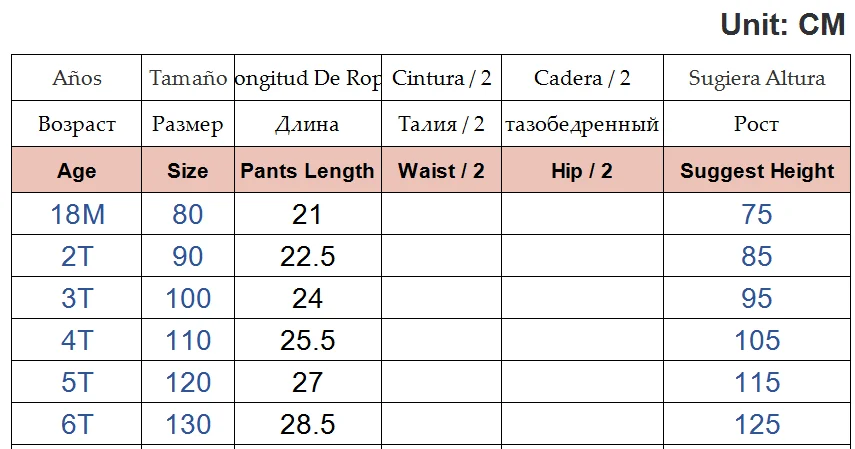The image size is (855, 449).
Task: Select the '18M' age cell
Action: pyautogui.click(x=77, y=214)
